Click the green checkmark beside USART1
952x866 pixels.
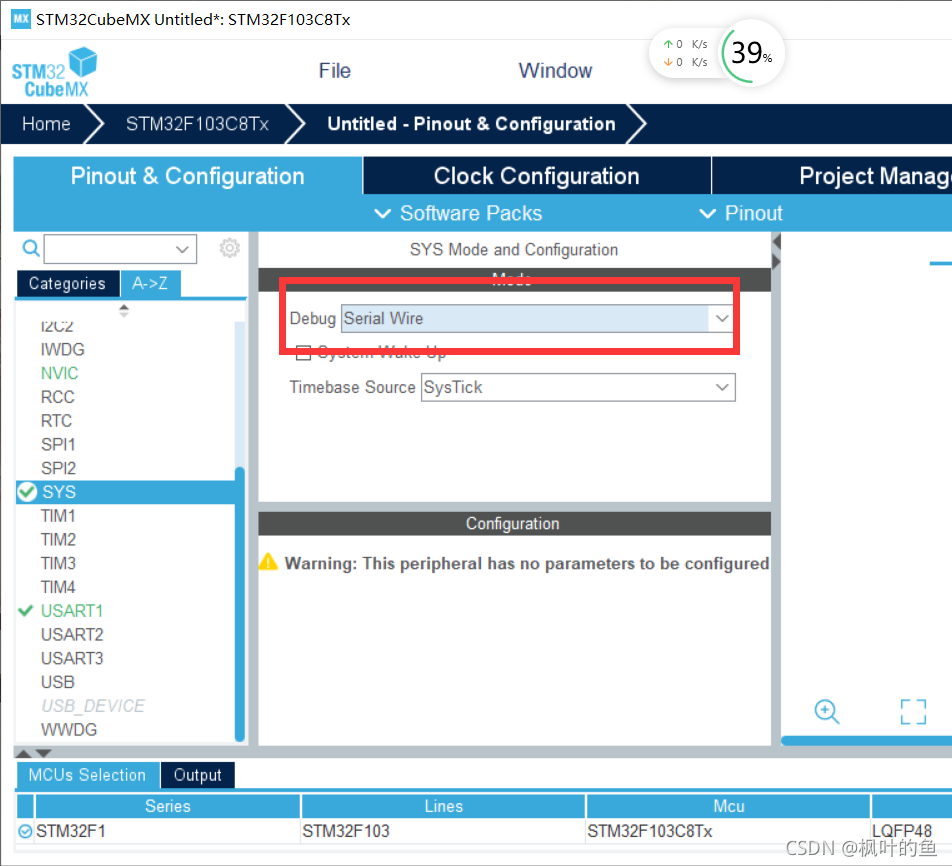pos(26,610)
